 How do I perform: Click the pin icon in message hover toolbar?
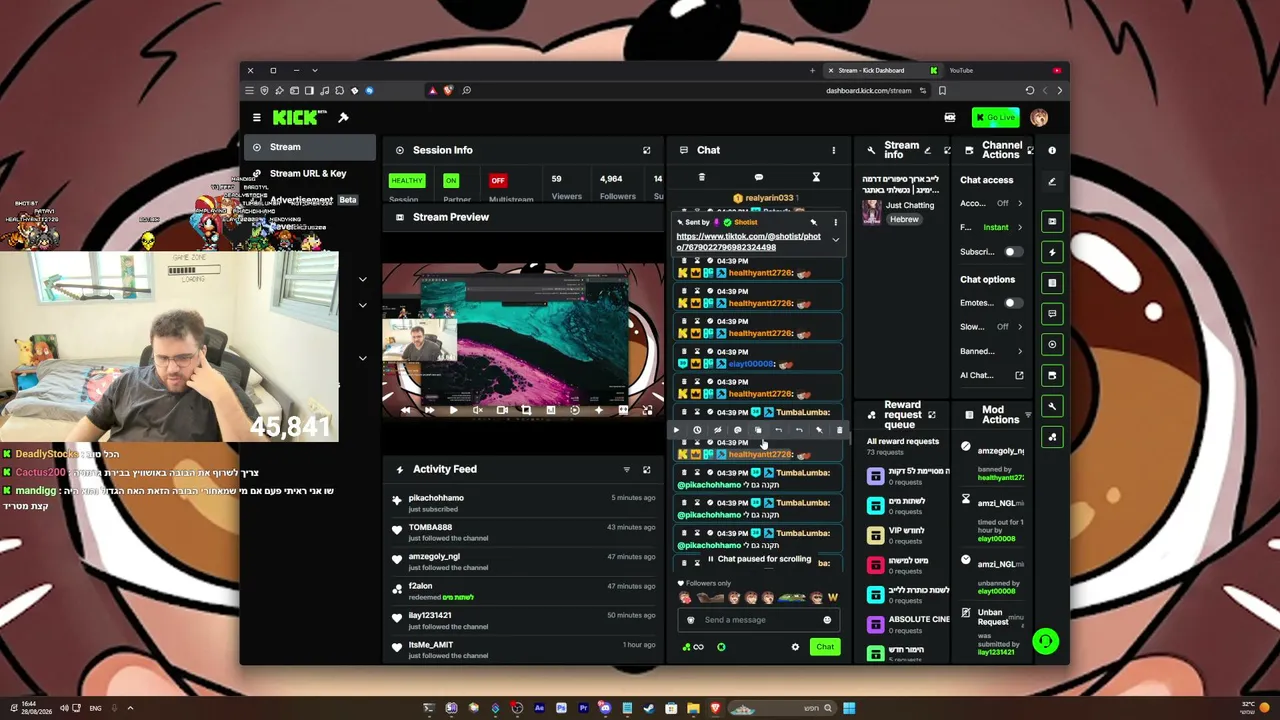coord(819,430)
